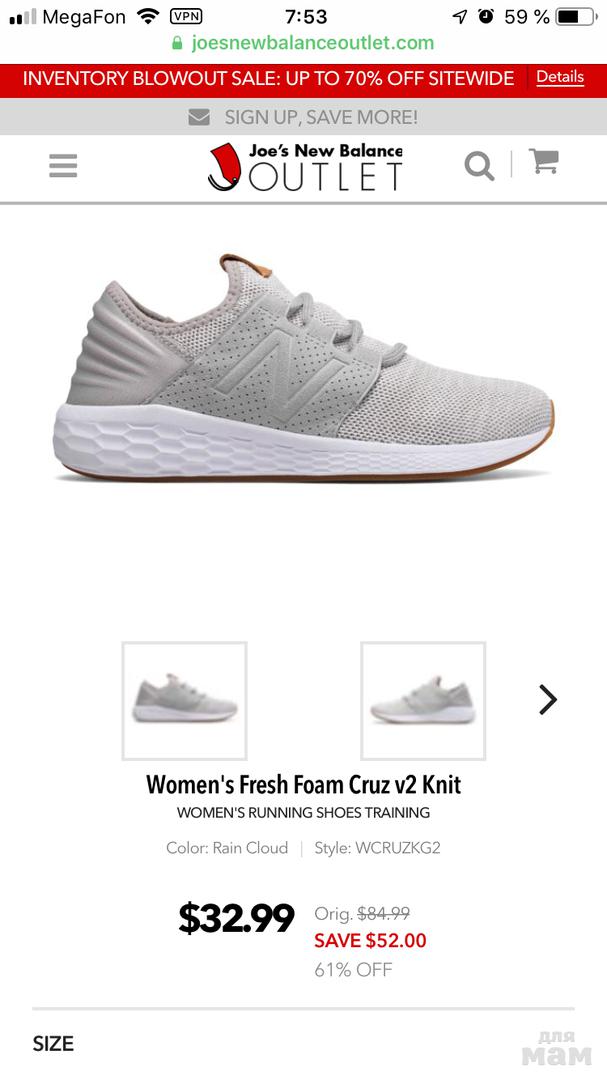Click the envelope sign-up icon
This screenshot has width=607, height=1080.
(199, 118)
